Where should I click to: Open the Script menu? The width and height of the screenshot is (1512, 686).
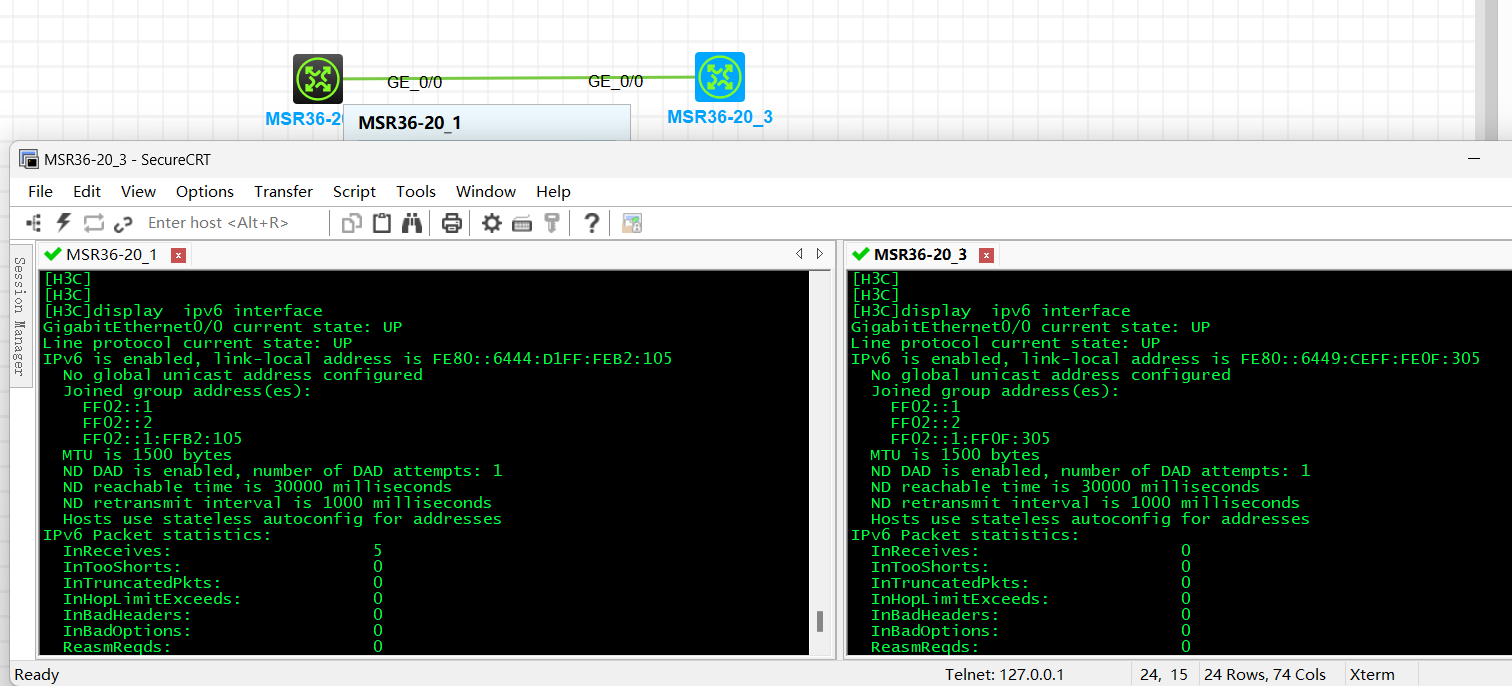click(x=354, y=191)
